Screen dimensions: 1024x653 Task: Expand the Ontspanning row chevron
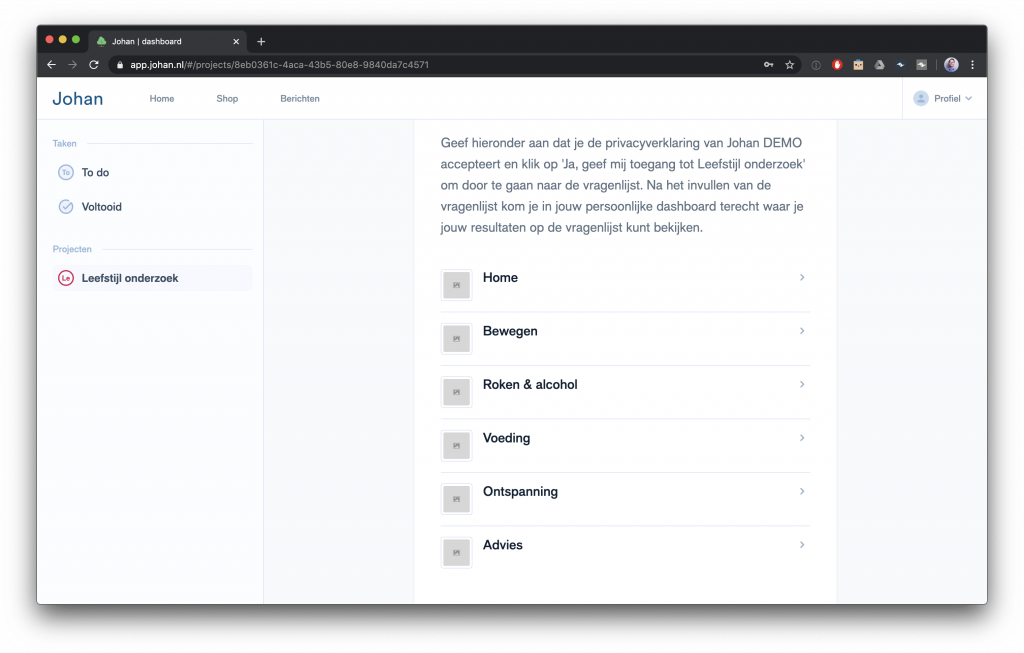point(802,492)
